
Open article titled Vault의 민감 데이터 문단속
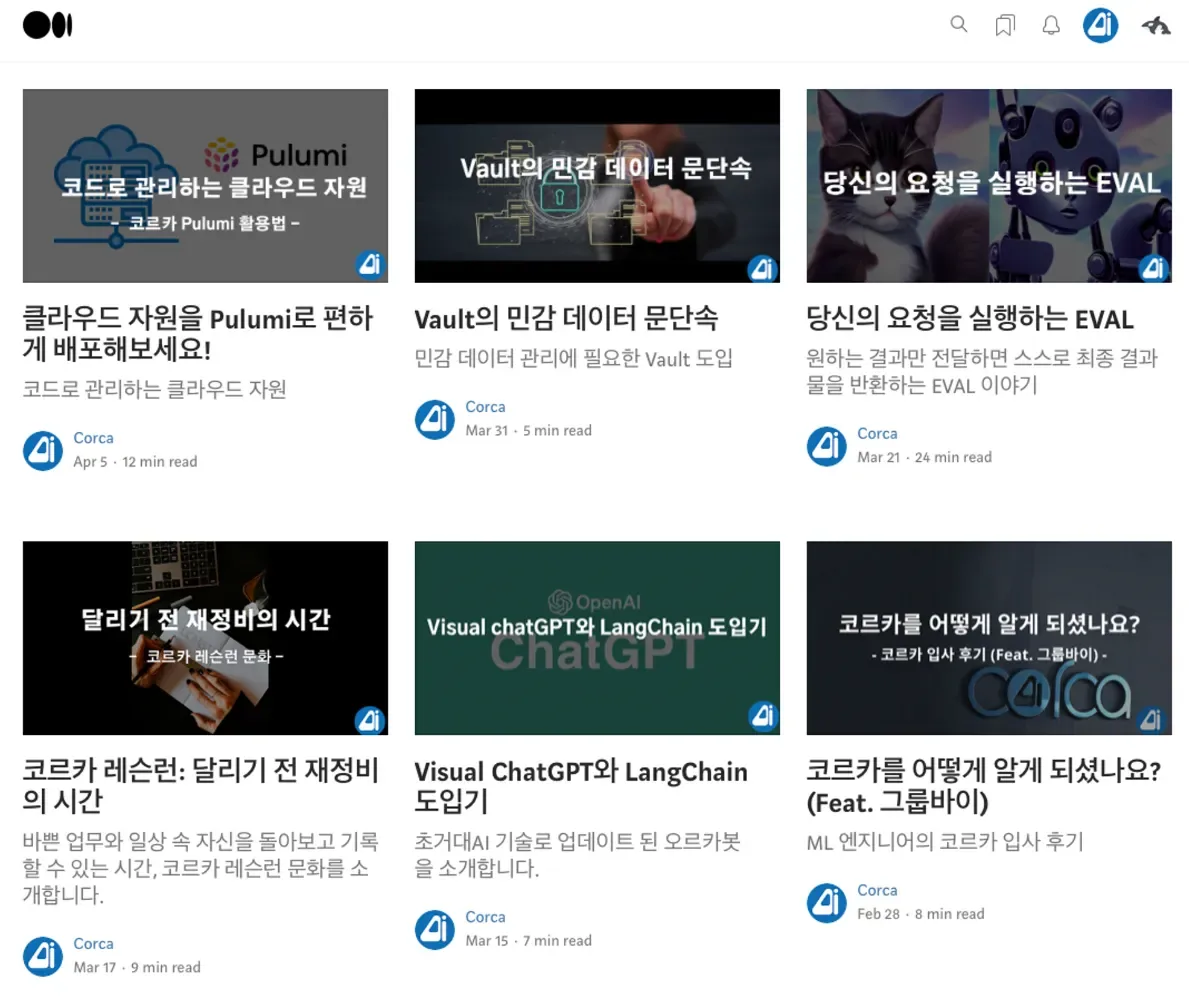click(x=566, y=318)
